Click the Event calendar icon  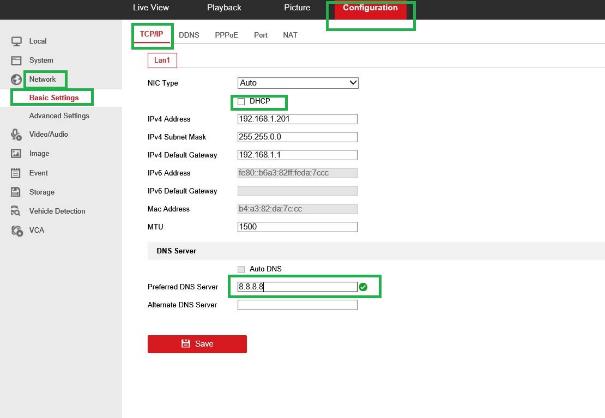[x=16, y=172]
